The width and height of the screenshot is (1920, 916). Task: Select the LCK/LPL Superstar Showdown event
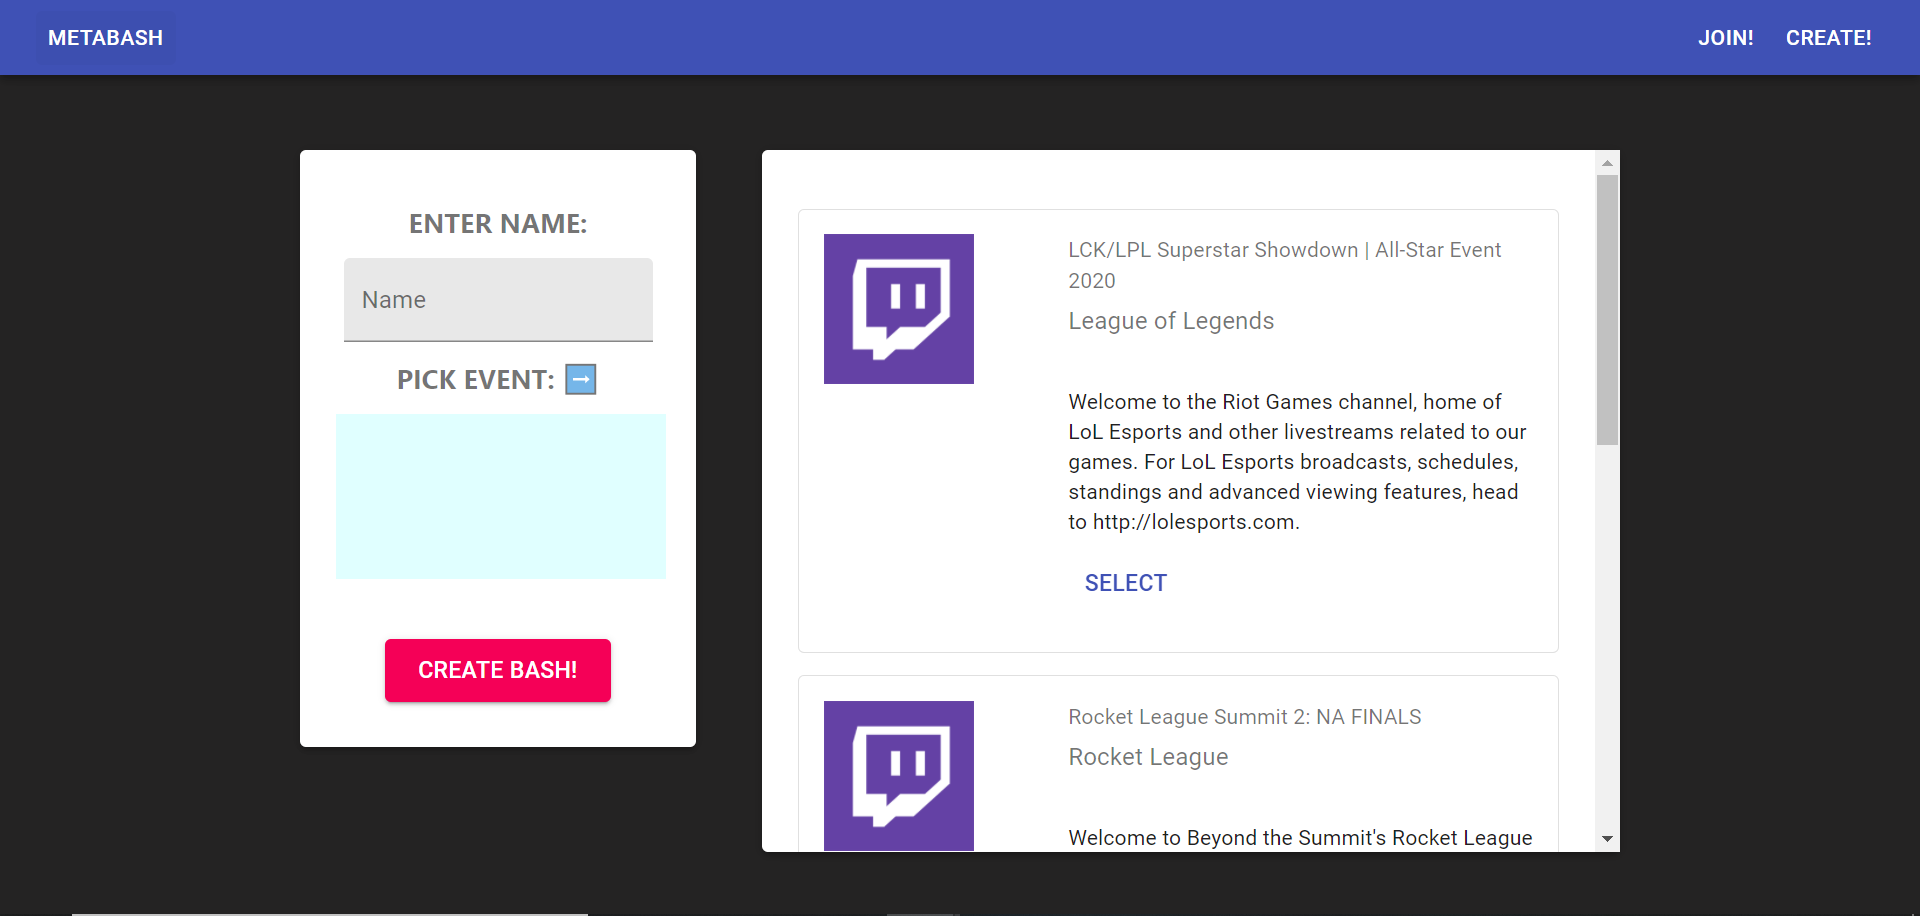coord(1126,583)
